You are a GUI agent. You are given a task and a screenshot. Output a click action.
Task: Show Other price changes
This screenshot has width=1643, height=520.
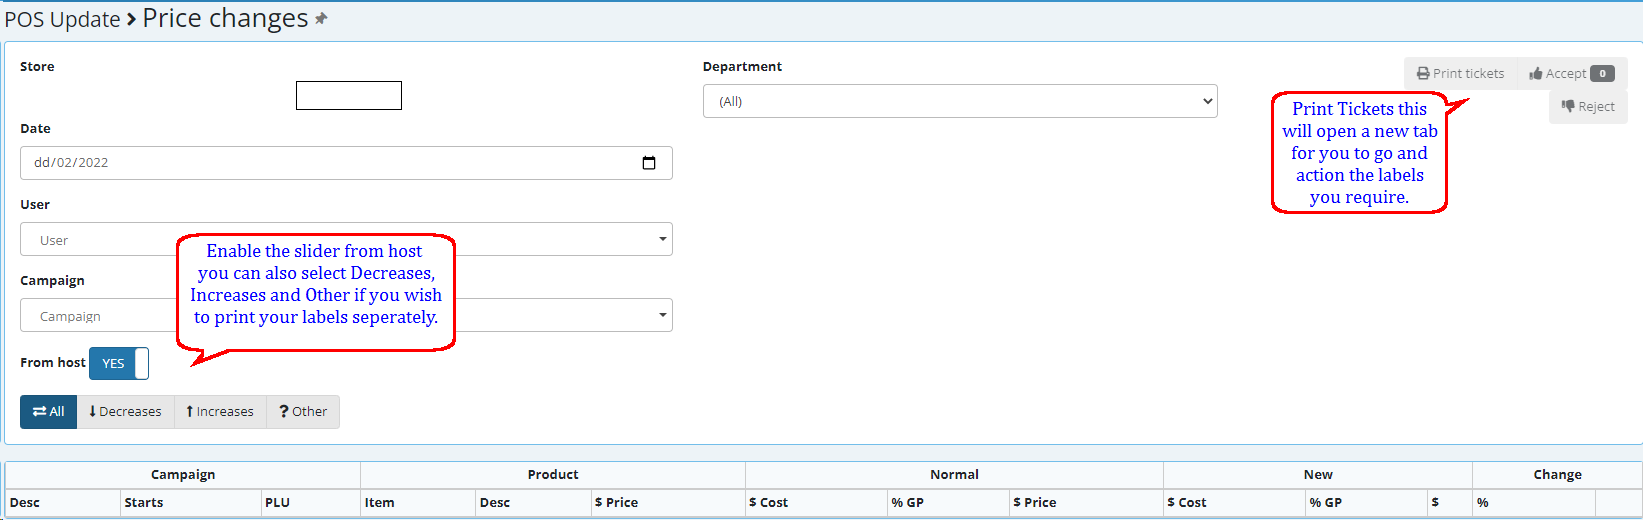pos(303,412)
